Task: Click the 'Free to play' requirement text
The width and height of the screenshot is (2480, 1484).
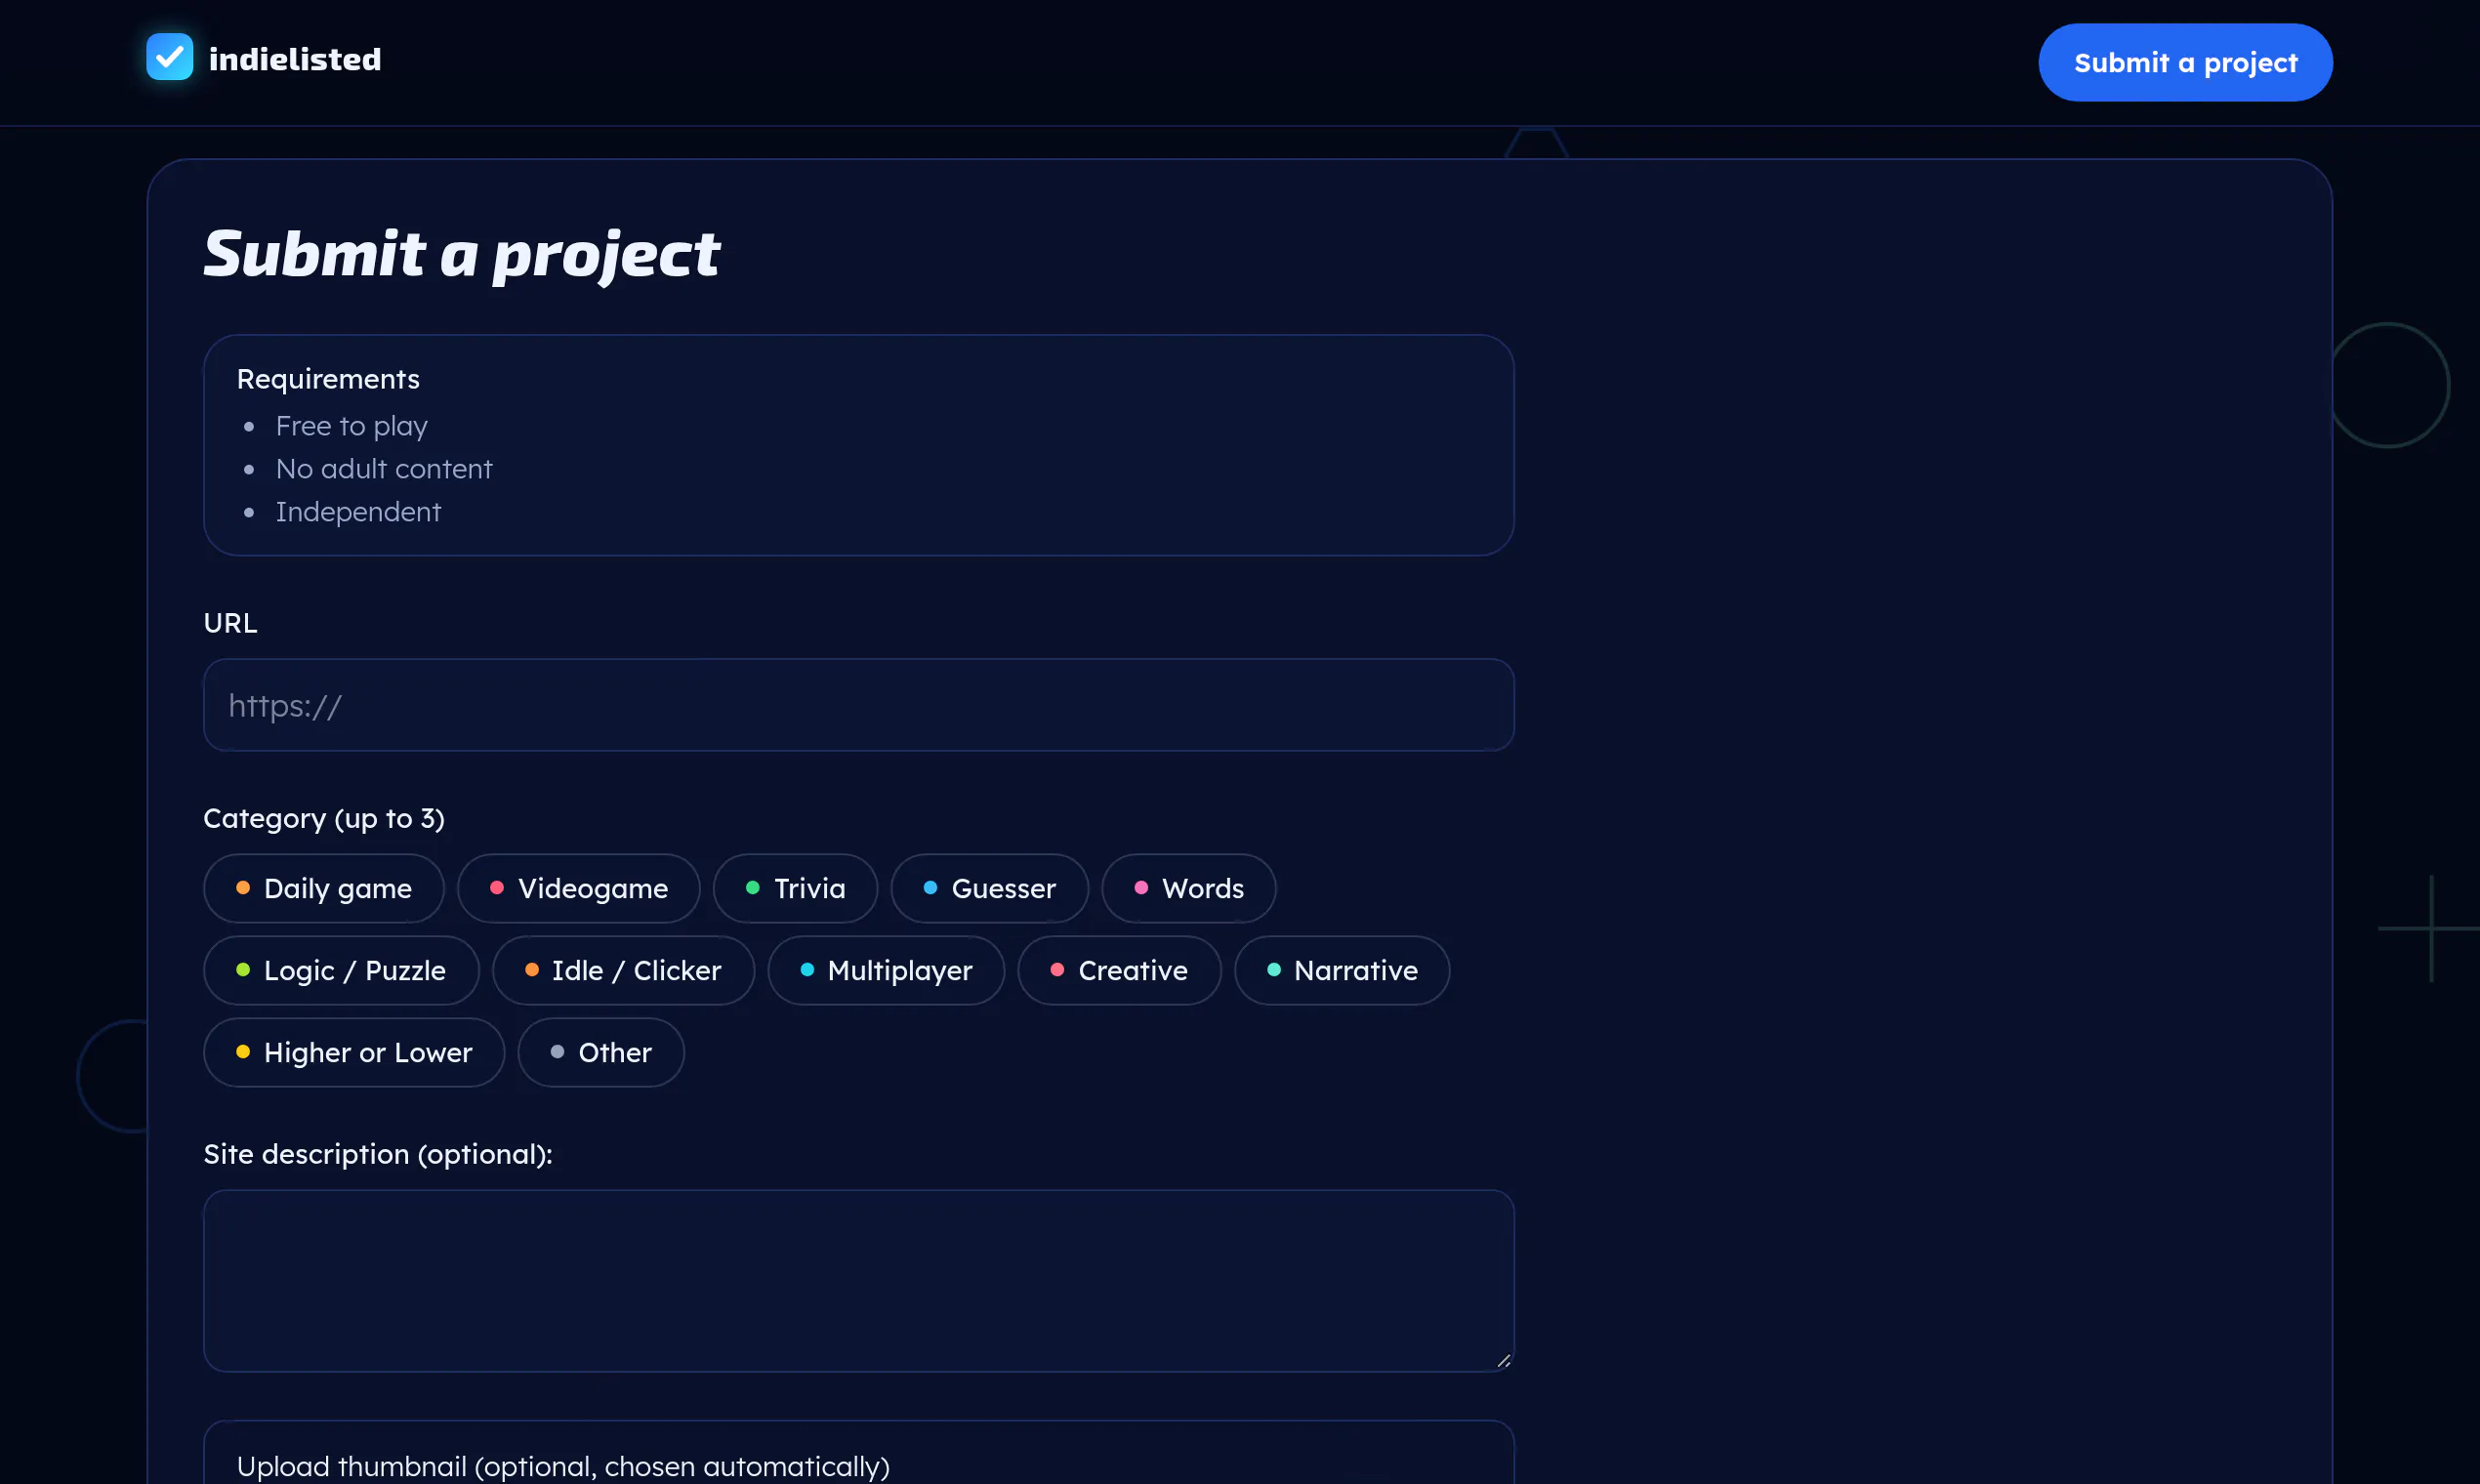Action: pyautogui.click(x=352, y=426)
